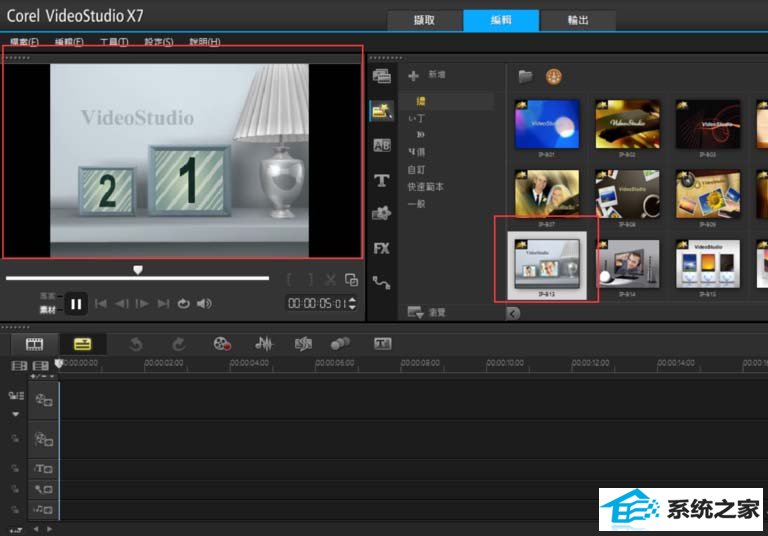The height and width of the screenshot is (536, 768).
Task: Toggle the music track button
Action: [44, 510]
